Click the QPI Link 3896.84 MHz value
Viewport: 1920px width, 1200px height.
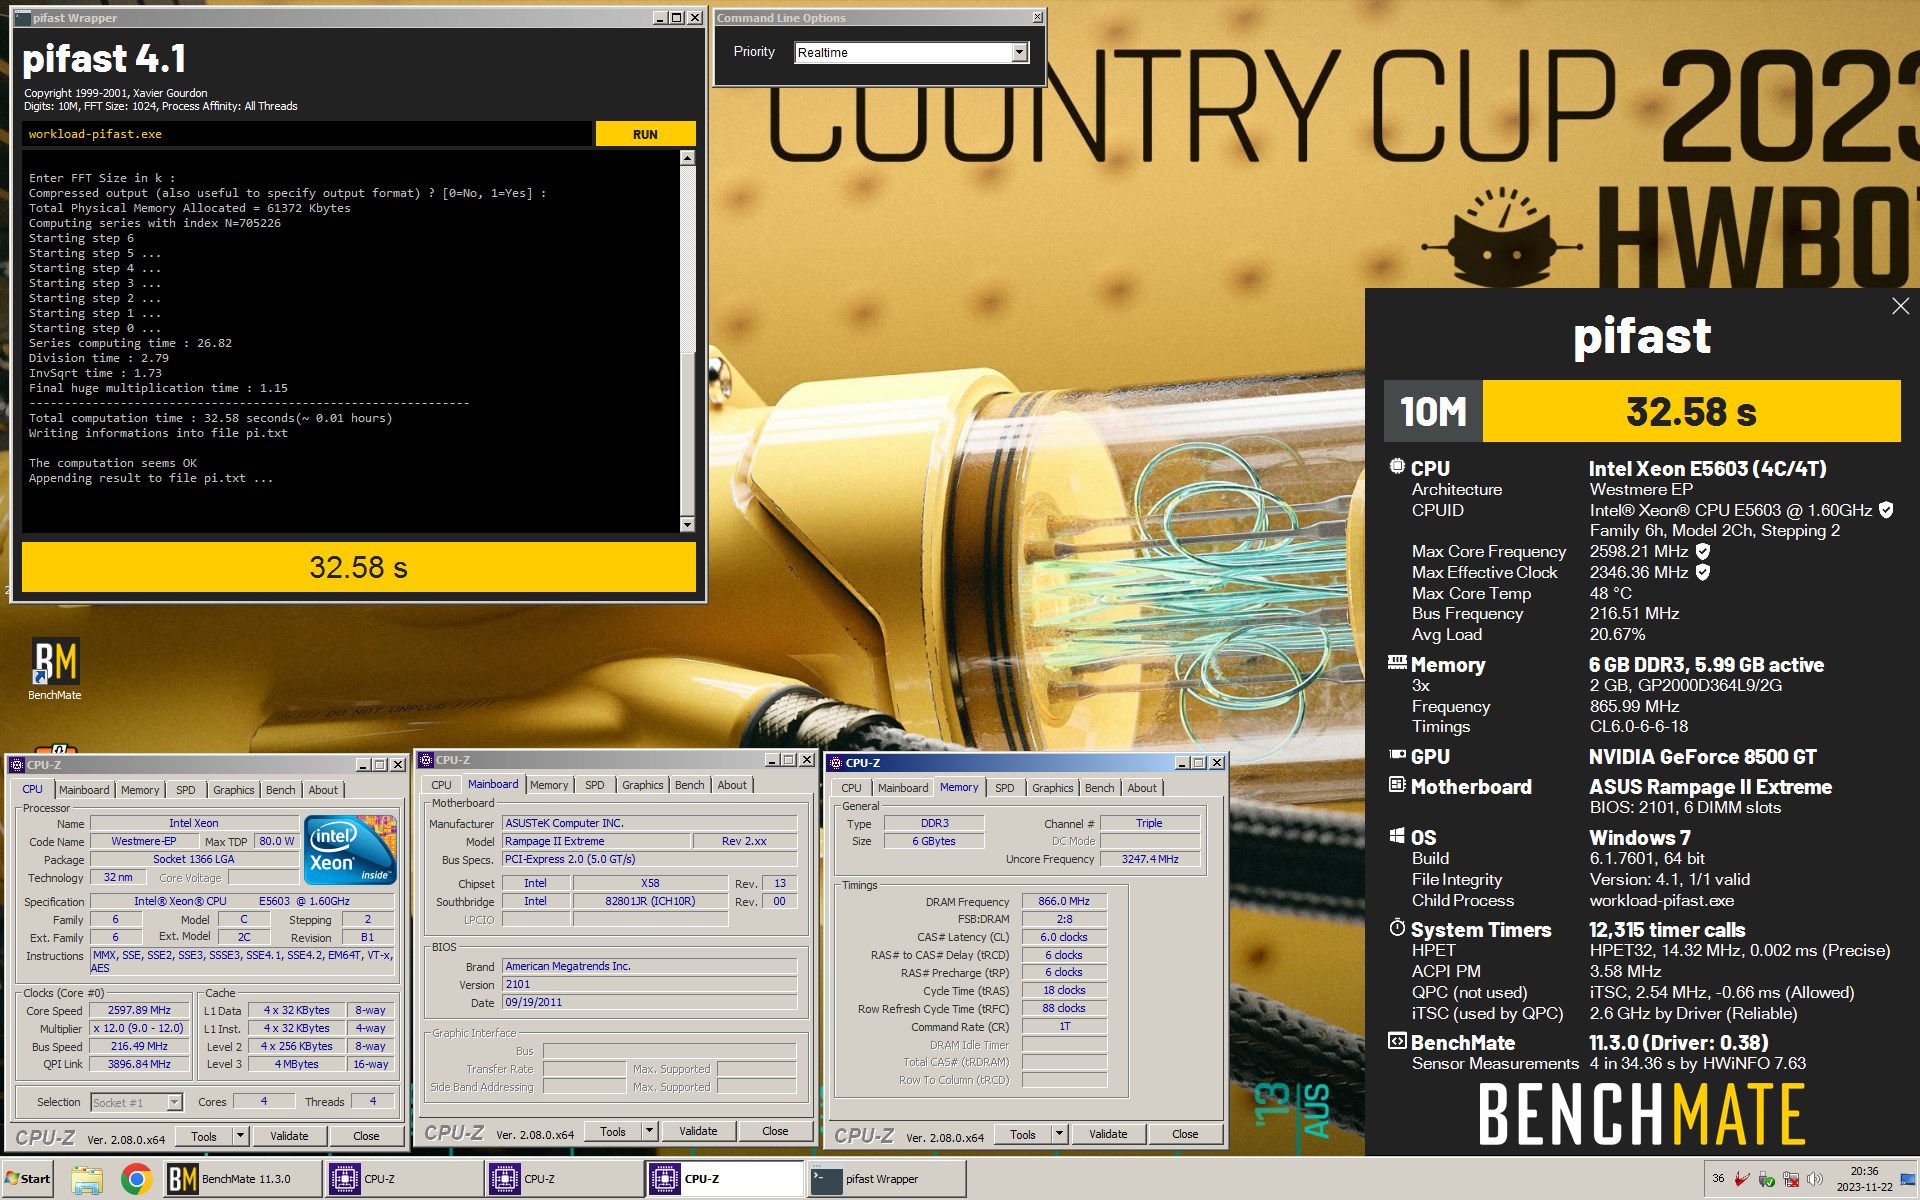[139, 1065]
